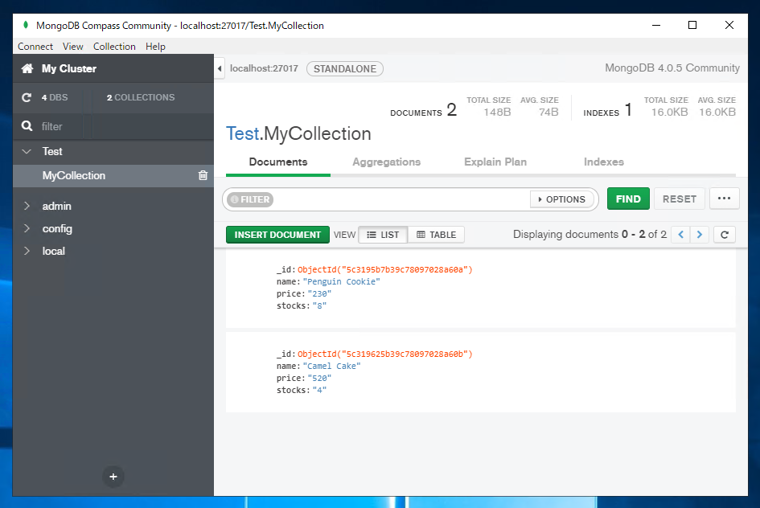Expand the admin database
Screen dimensions: 760x508
(x=27, y=206)
